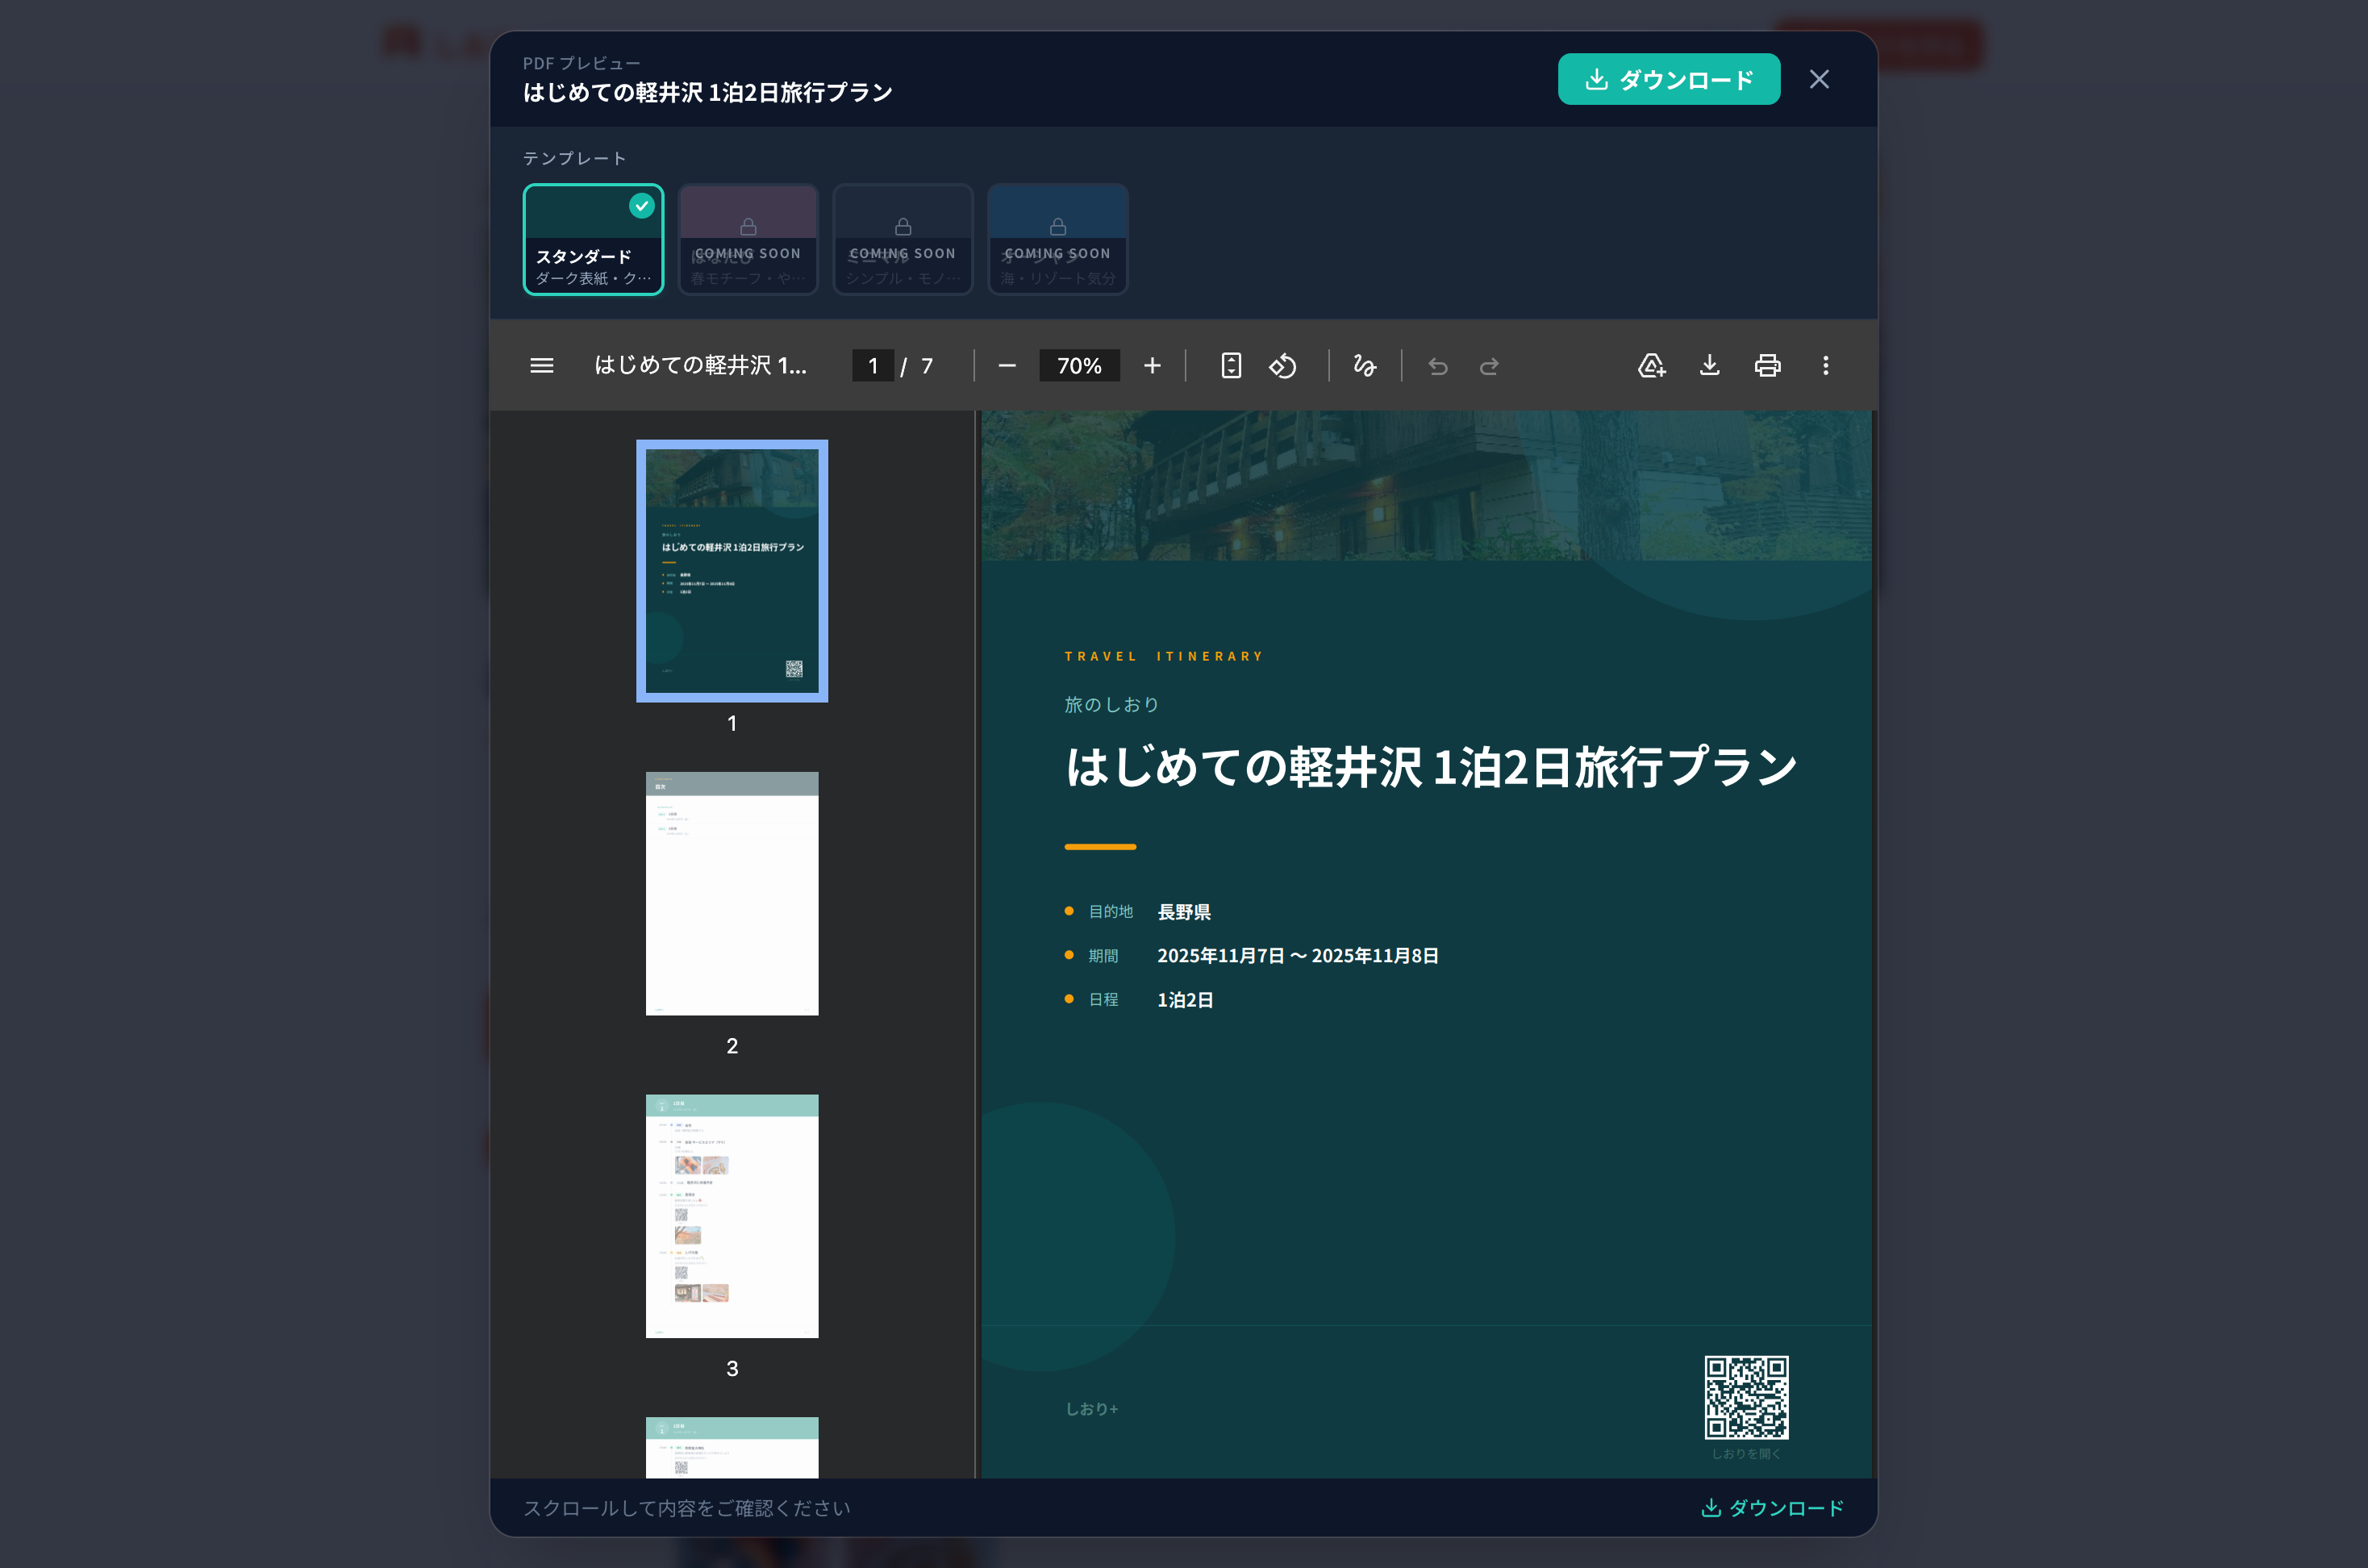Click the date range 2025年11月7日 text
The image size is (2368, 1568).
point(1298,956)
